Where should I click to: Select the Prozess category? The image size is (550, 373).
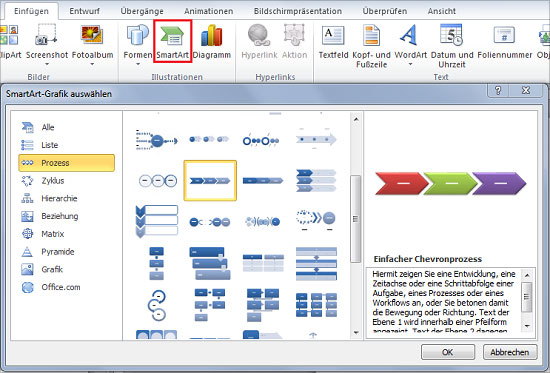[x=66, y=163]
